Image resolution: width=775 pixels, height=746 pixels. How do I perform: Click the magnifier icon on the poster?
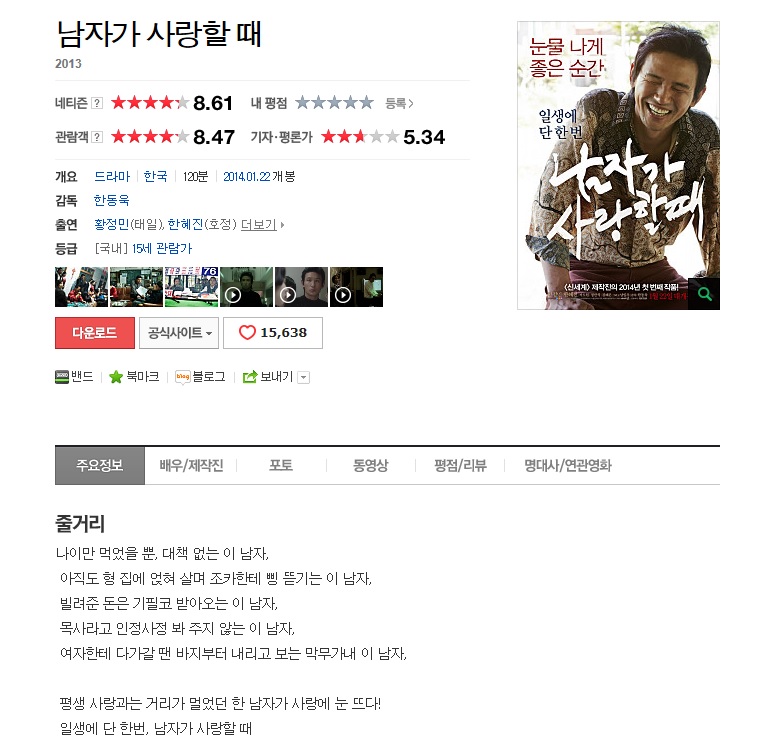tap(704, 294)
